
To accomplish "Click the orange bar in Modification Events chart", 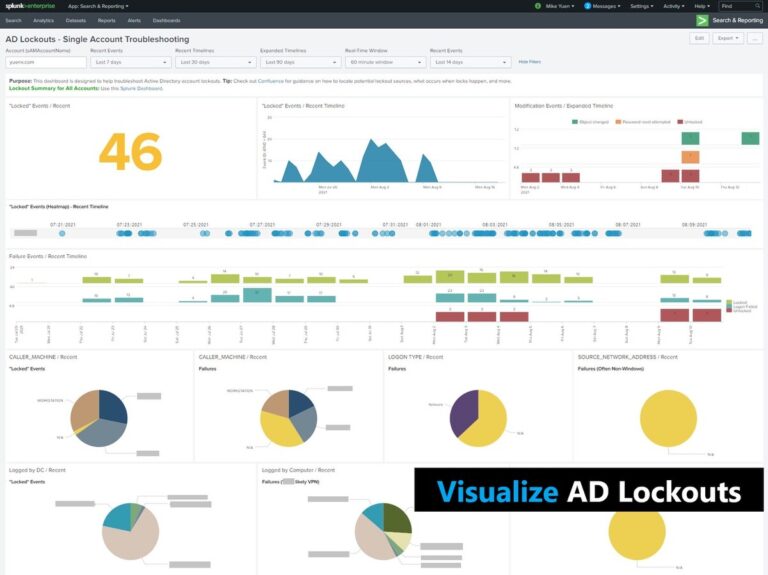I will [690, 157].
